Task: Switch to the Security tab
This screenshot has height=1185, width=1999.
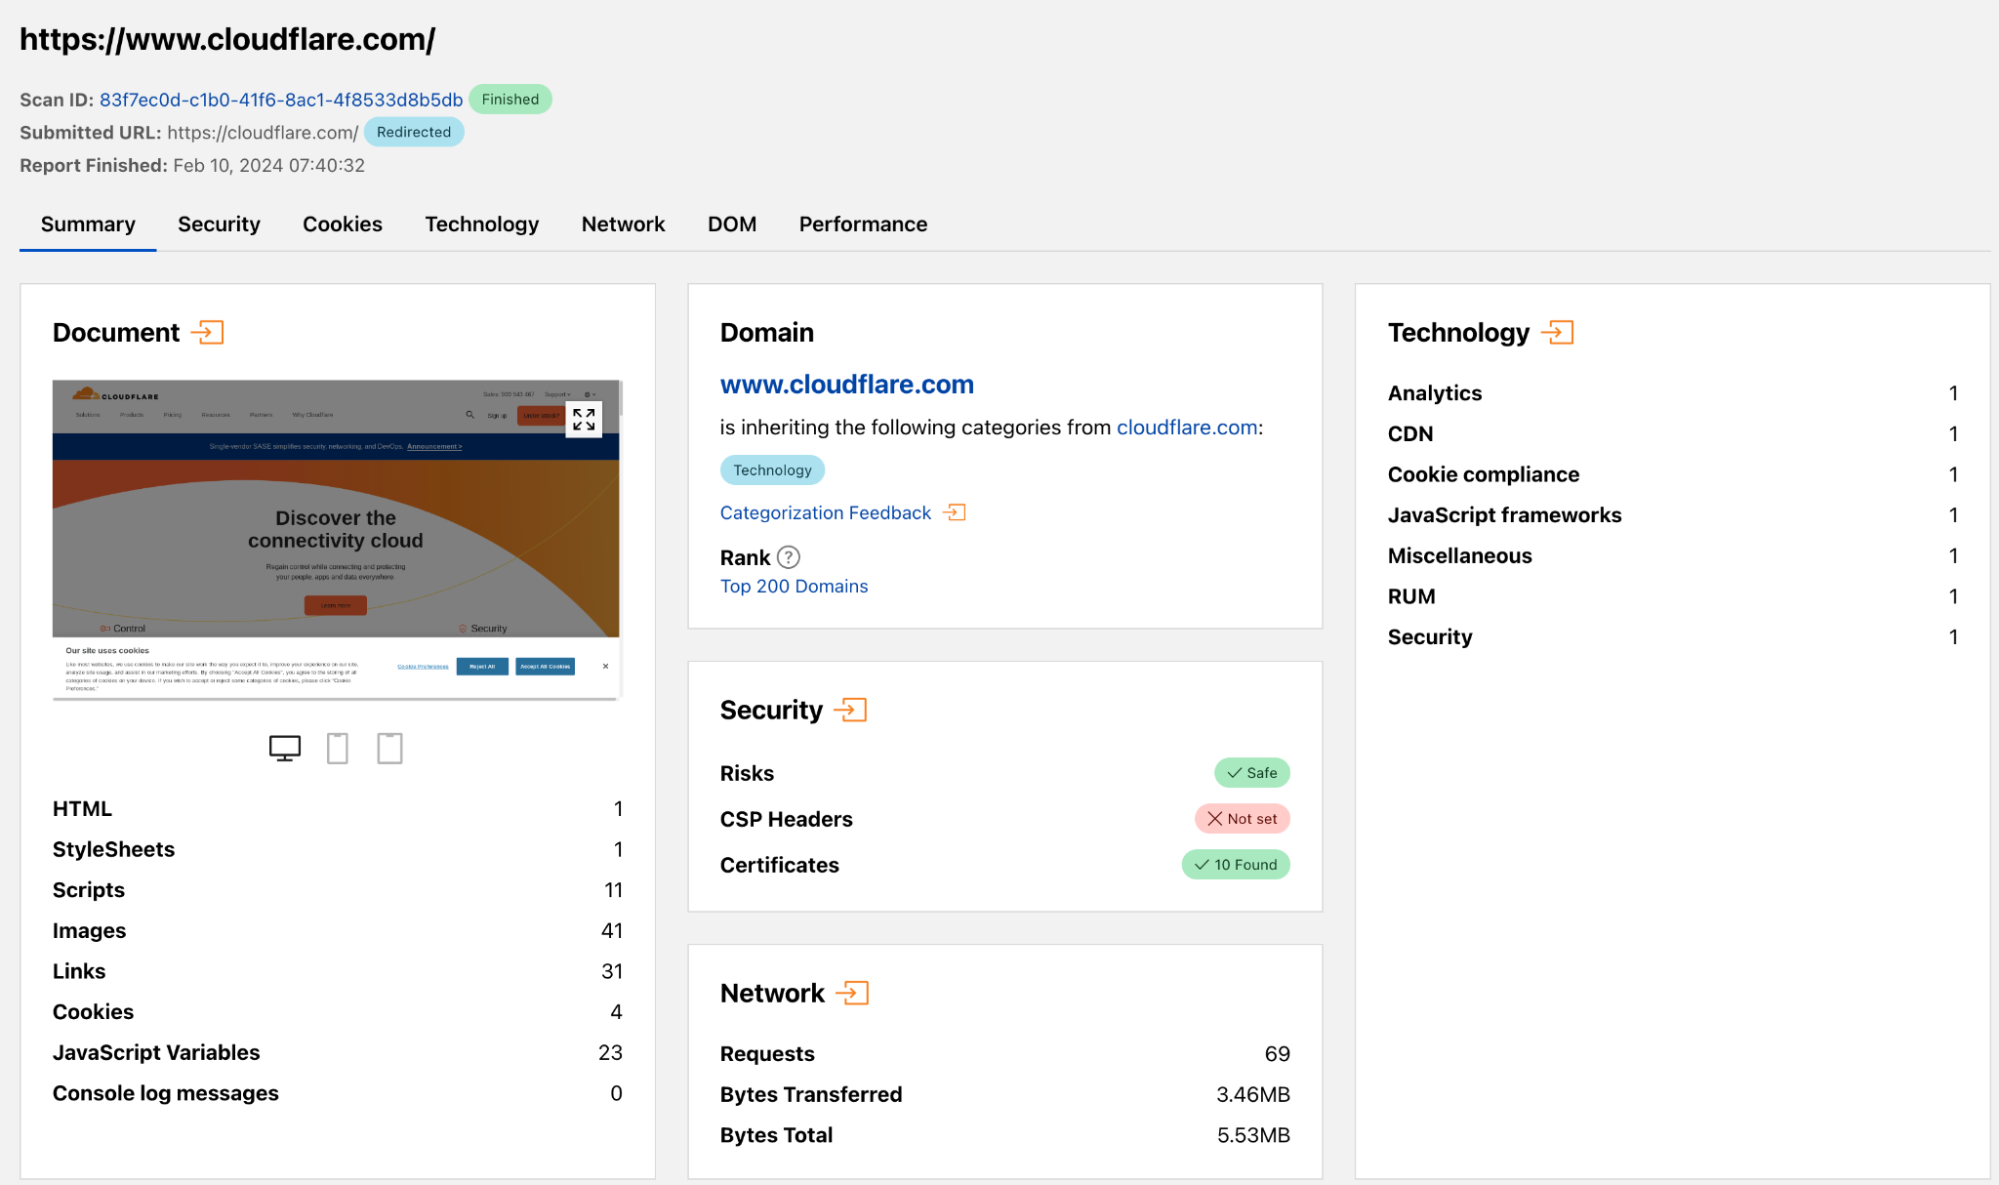Action: [x=219, y=223]
